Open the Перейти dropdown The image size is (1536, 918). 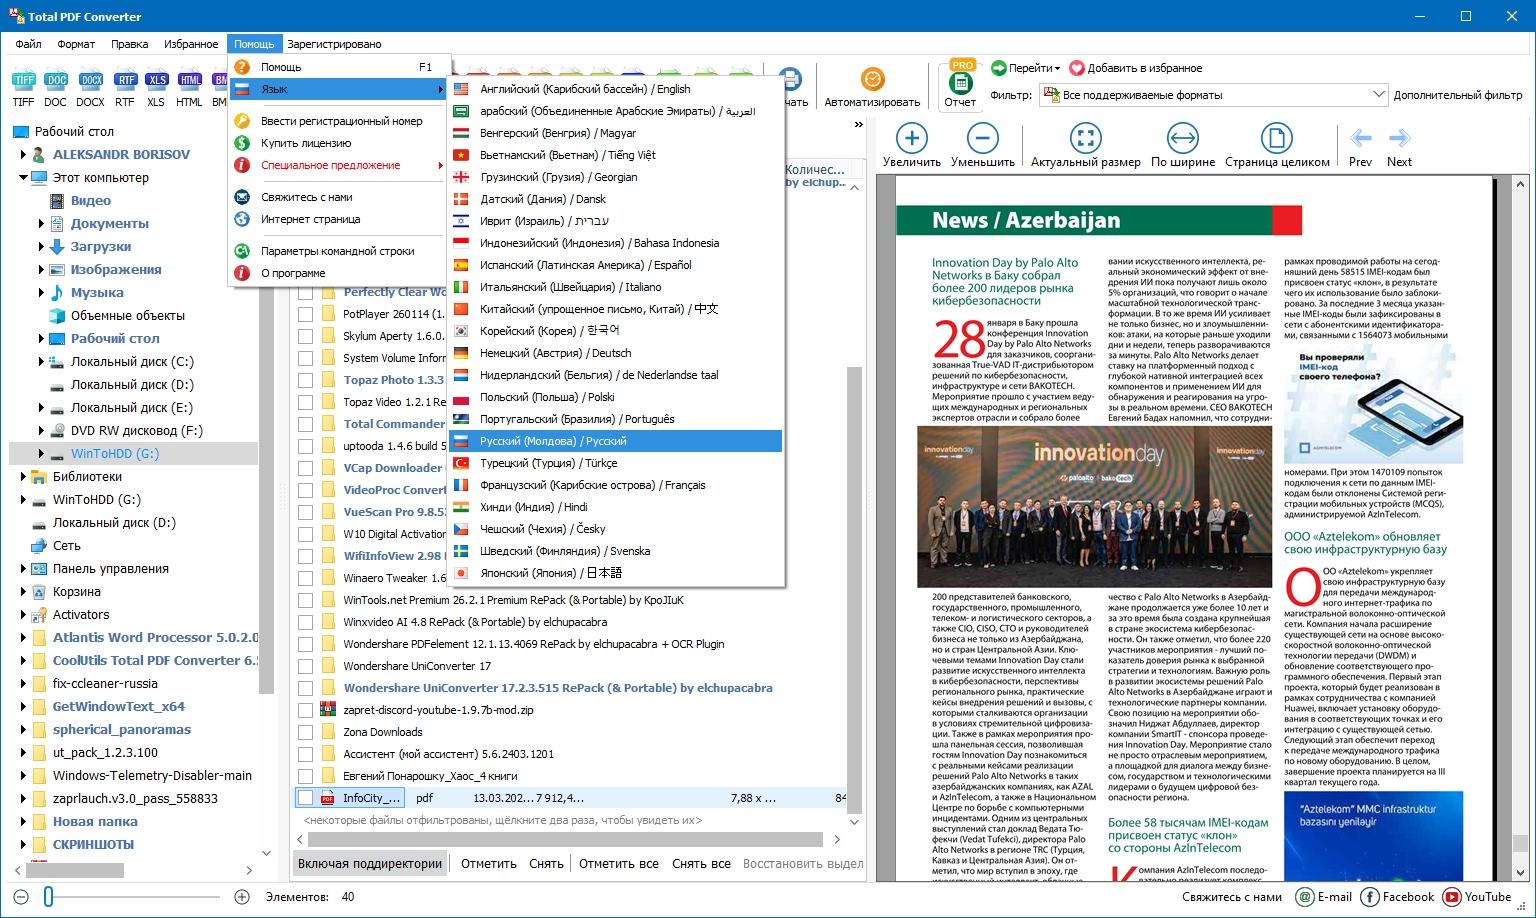[1025, 68]
